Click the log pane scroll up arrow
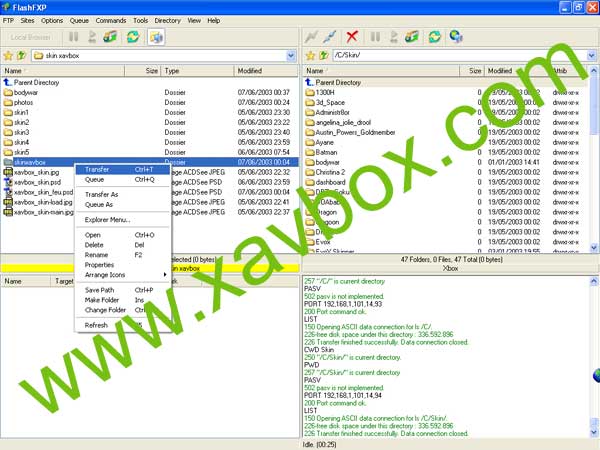The image size is (600, 450). pos(593,281)
